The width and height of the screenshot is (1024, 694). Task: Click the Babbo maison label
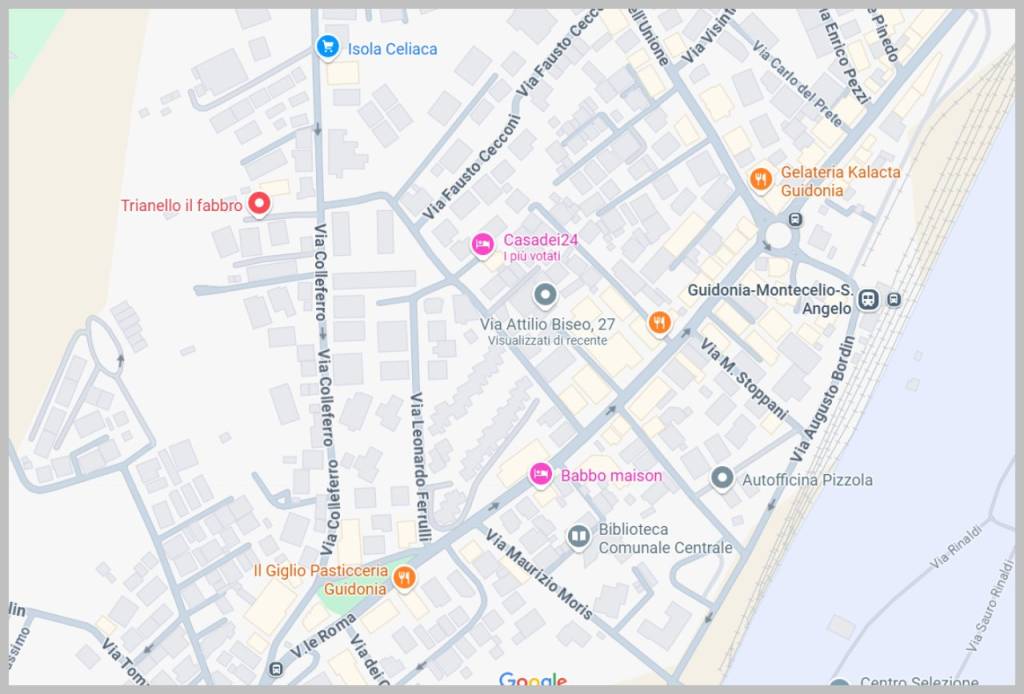611,476
